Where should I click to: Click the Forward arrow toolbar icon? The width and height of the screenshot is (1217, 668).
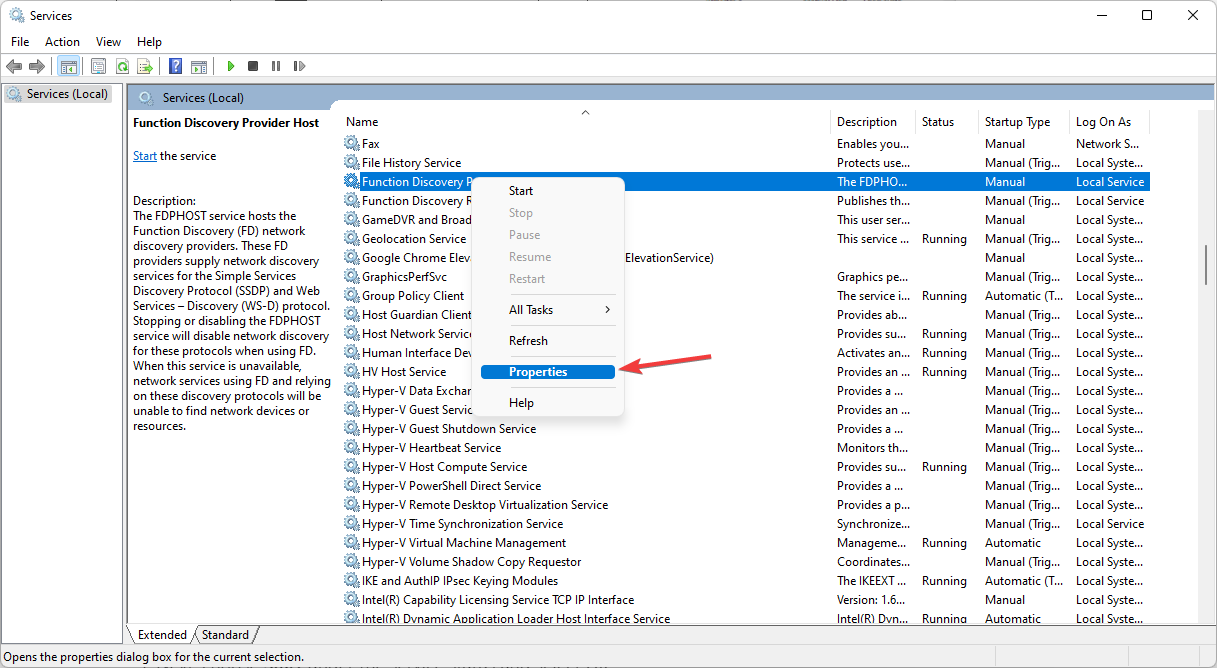tap(37, 66)
